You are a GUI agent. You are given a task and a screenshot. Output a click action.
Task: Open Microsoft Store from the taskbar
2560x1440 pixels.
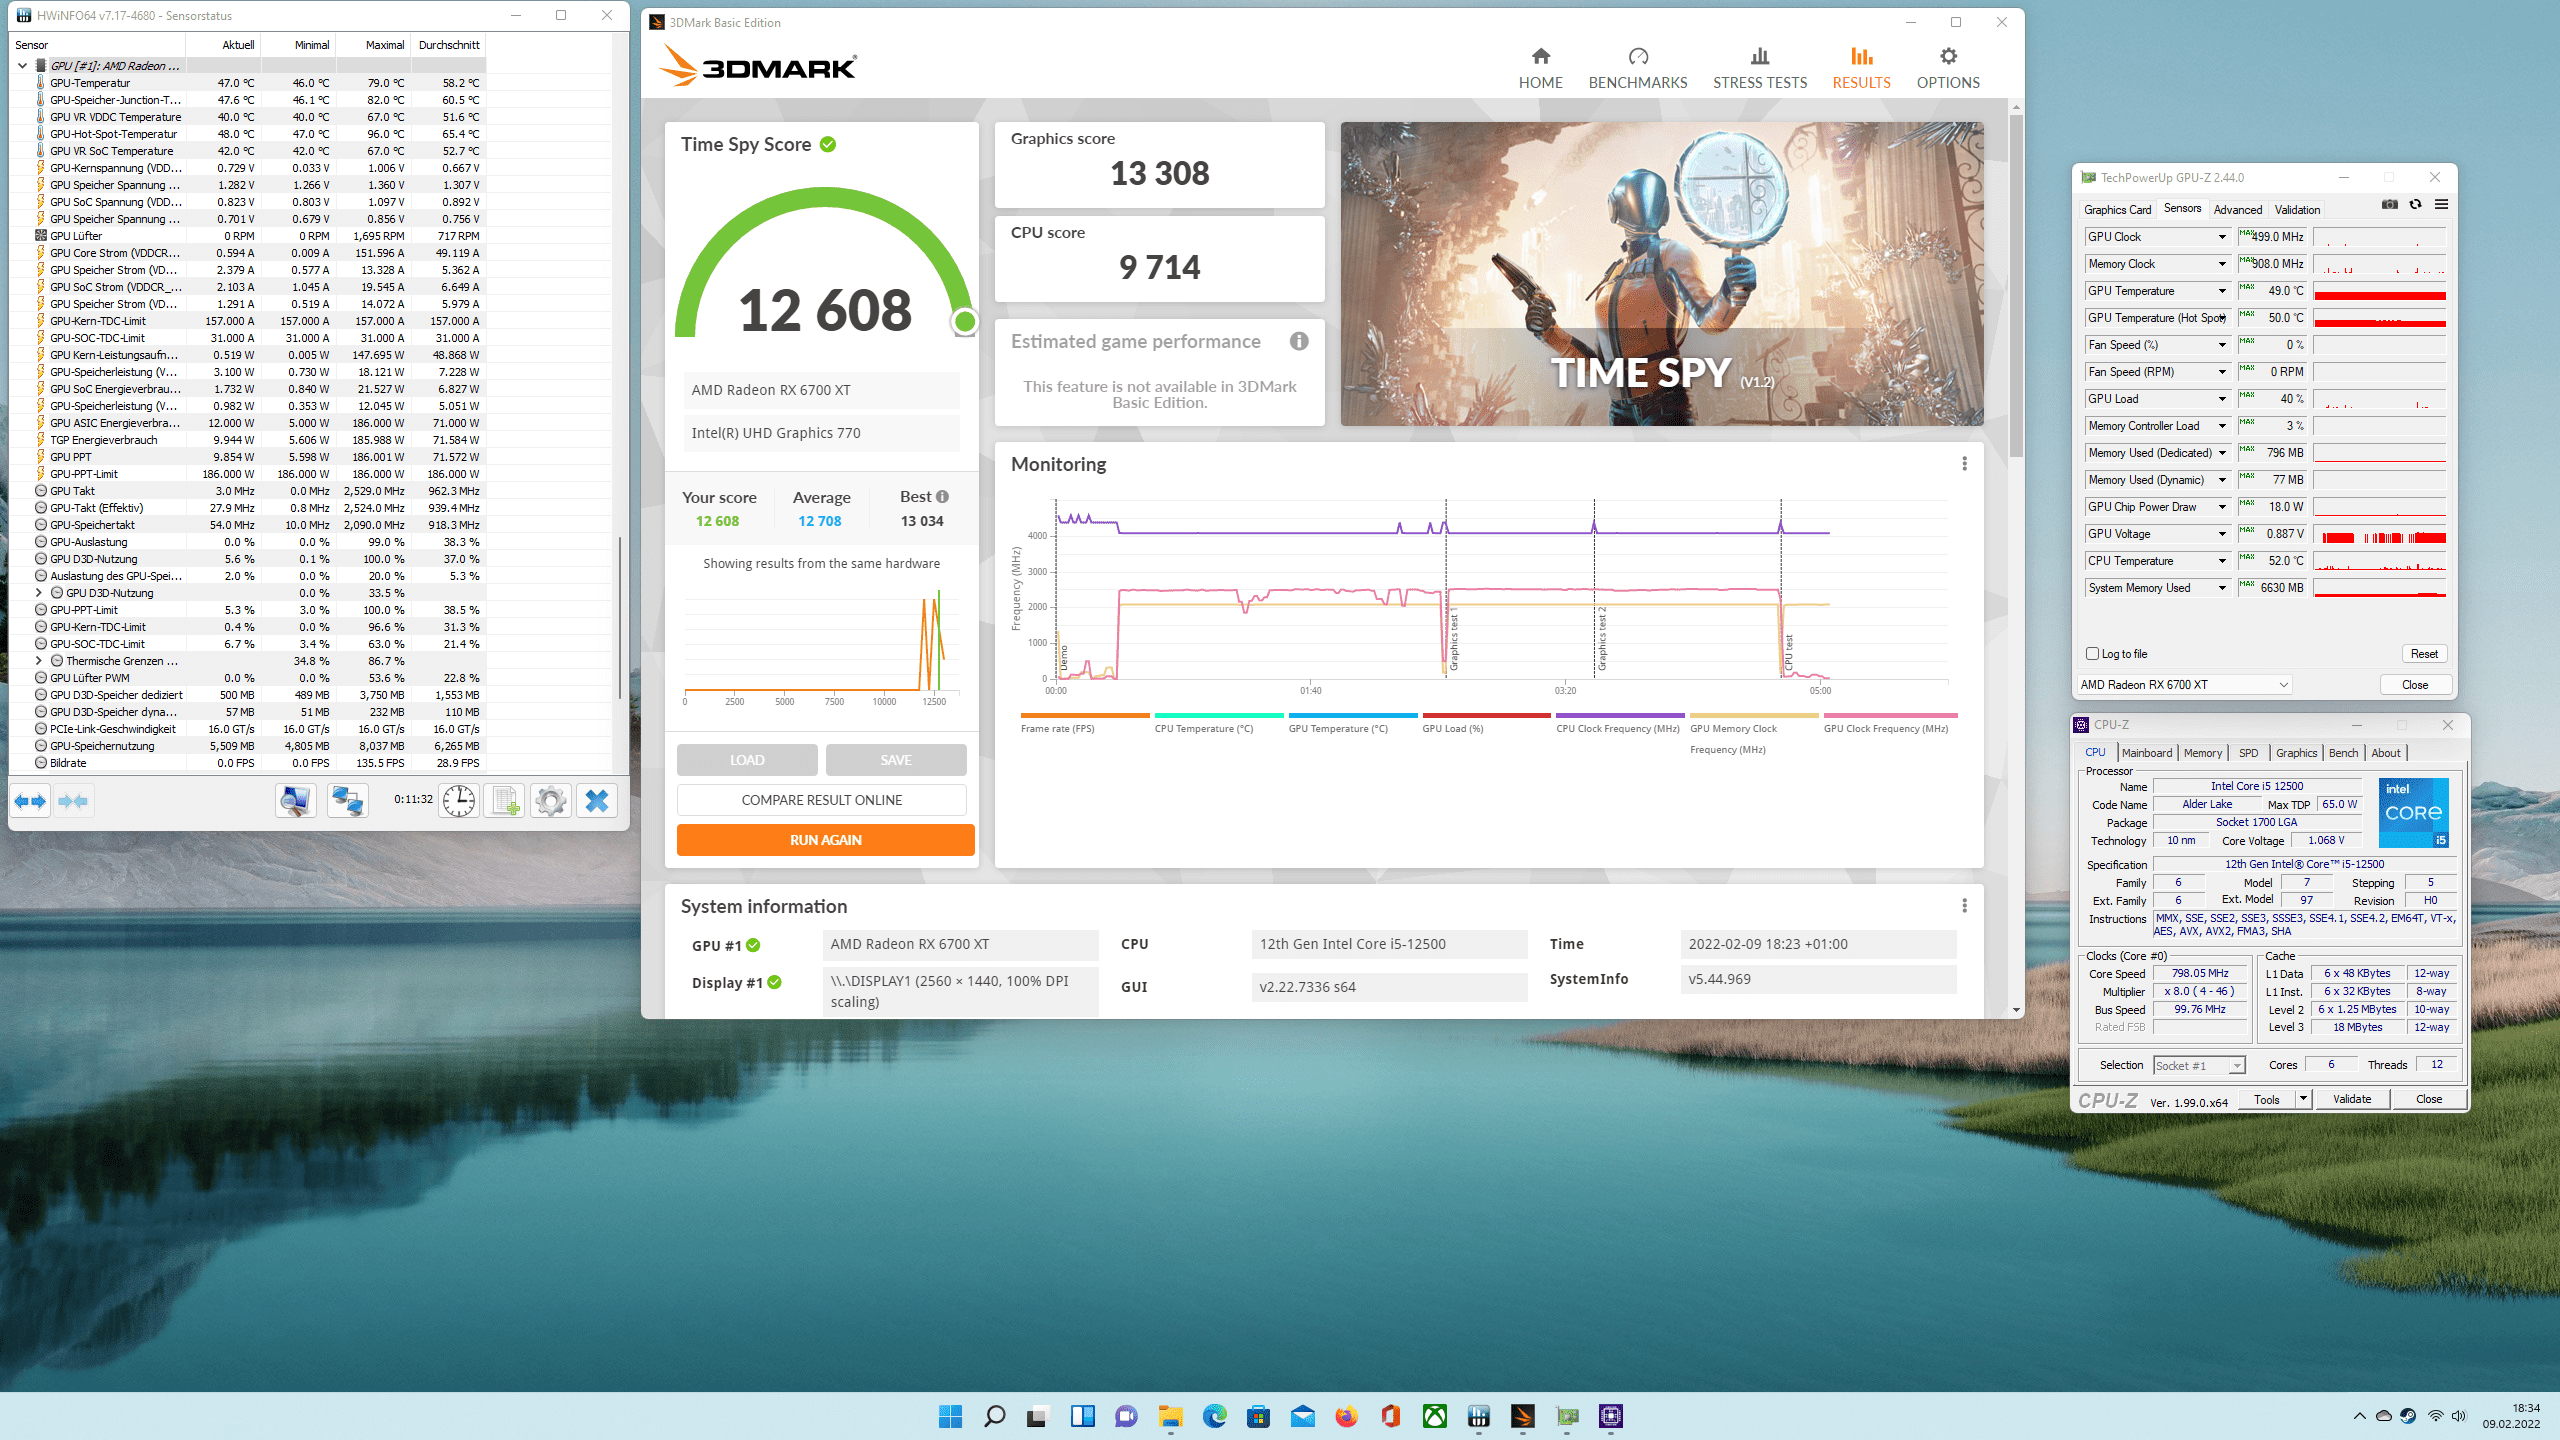click(x=1259, y=1416)
